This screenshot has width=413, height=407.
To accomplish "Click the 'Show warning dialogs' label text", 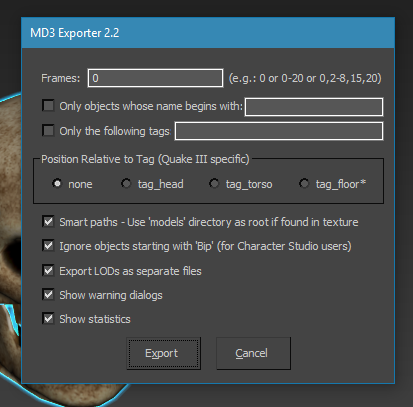I will (111, 295).
